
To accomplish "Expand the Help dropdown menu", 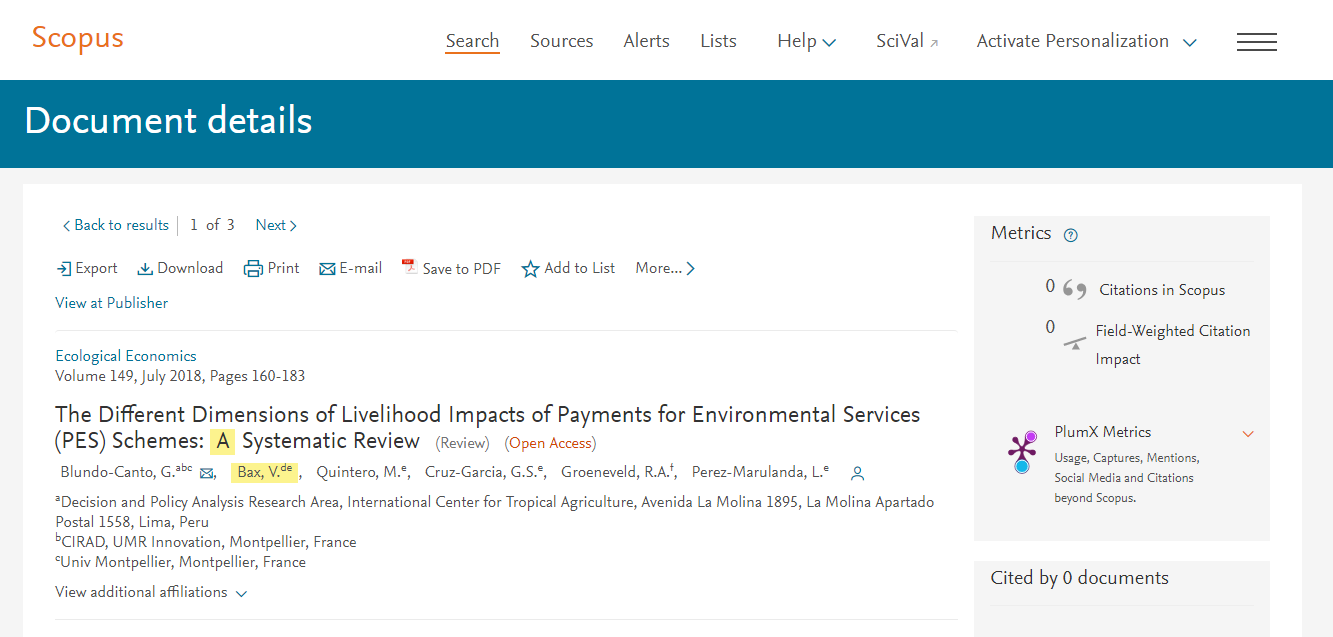I will tap(806, 41).
